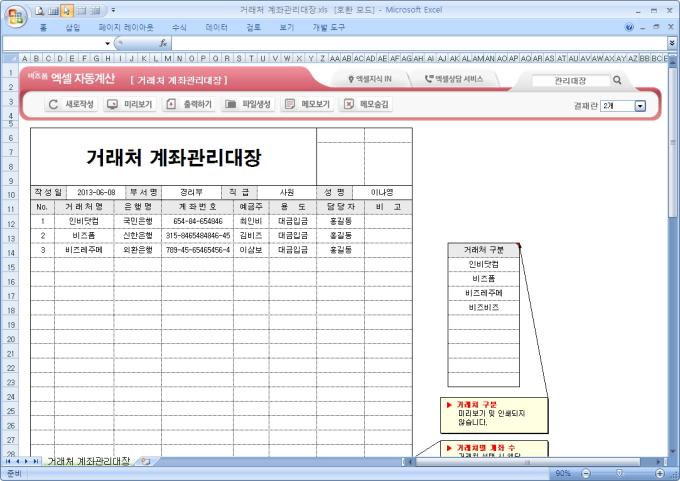Click the 출력하기 button
This screenshot has height=481, width=680.
189,104
